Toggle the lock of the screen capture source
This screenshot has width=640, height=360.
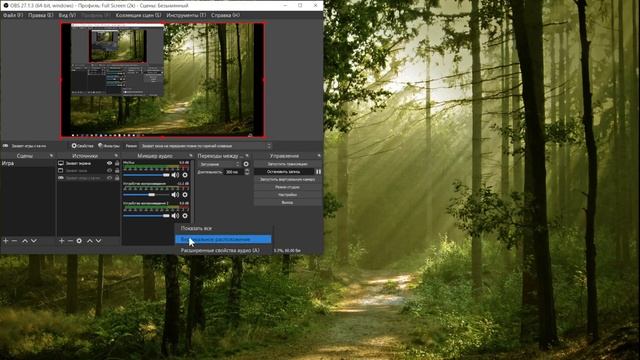(x=117, y=163)
